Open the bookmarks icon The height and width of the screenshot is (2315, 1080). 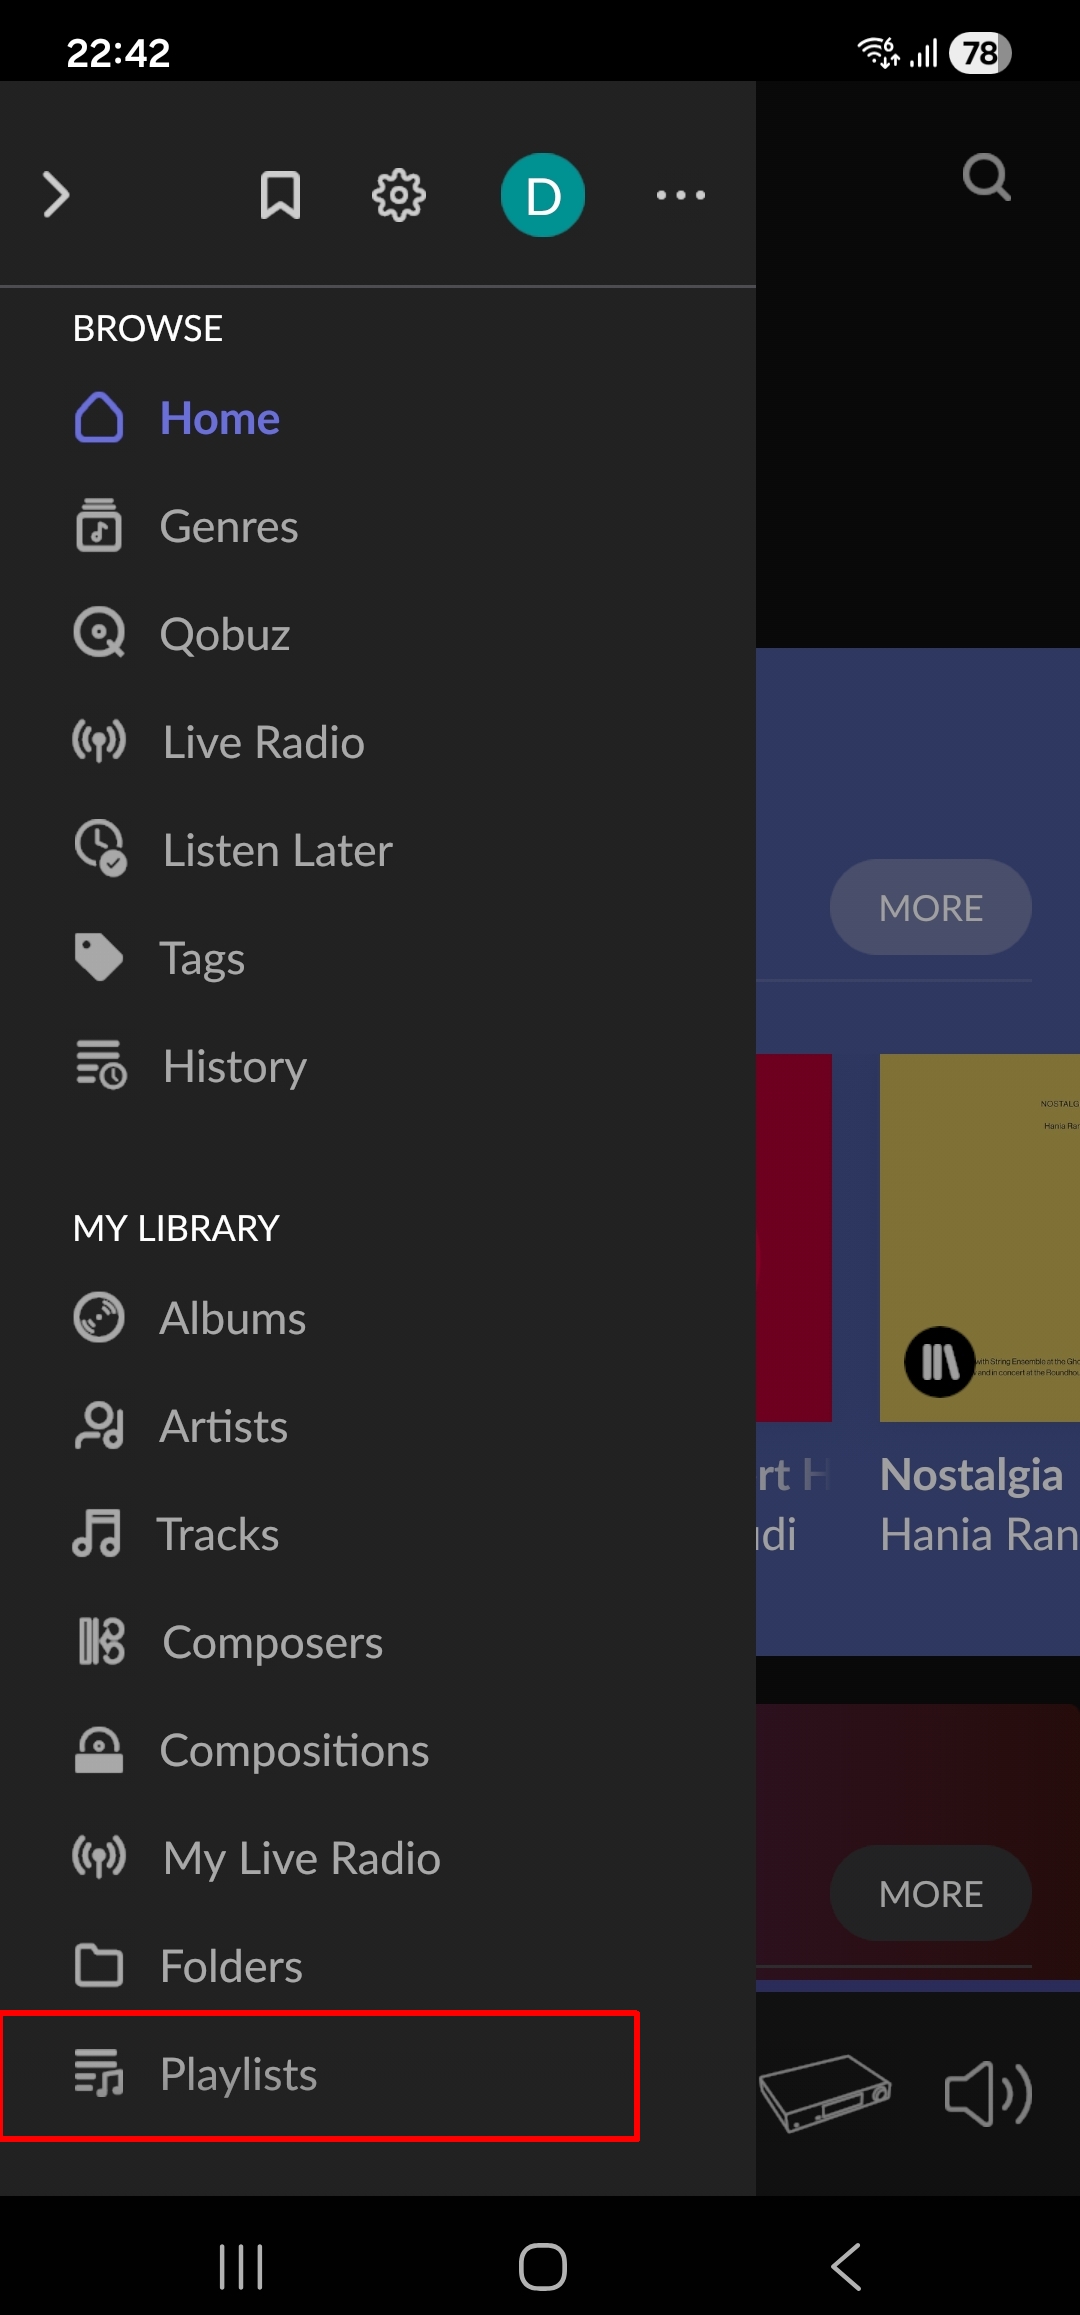coord(280,195)
